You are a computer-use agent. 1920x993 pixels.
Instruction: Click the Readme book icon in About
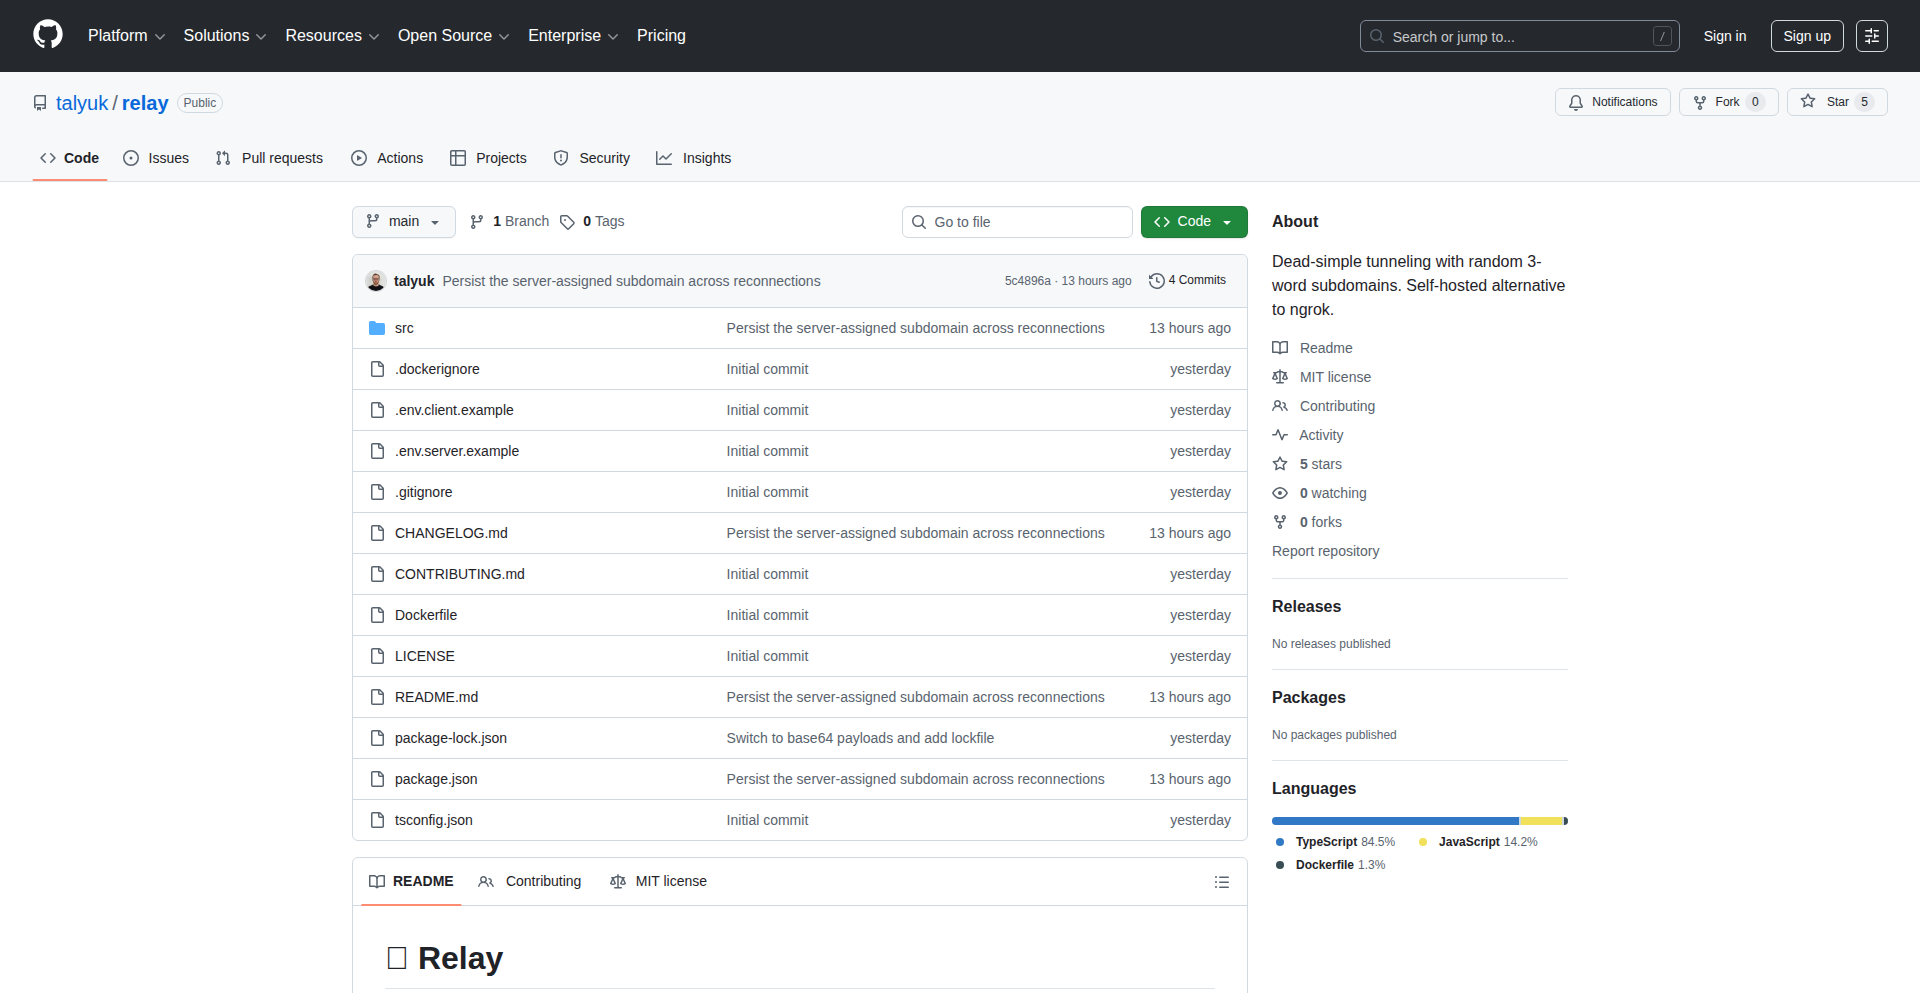click(x=1281, y=347)
